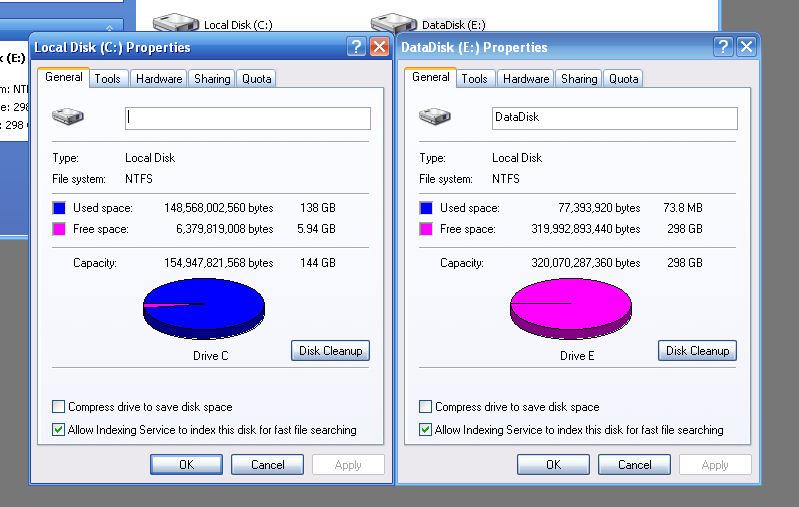Click the drive icon beside the empty C: label field
This screenshot has height=507, width=799.
pyautogui.click(x=68, y=118)
